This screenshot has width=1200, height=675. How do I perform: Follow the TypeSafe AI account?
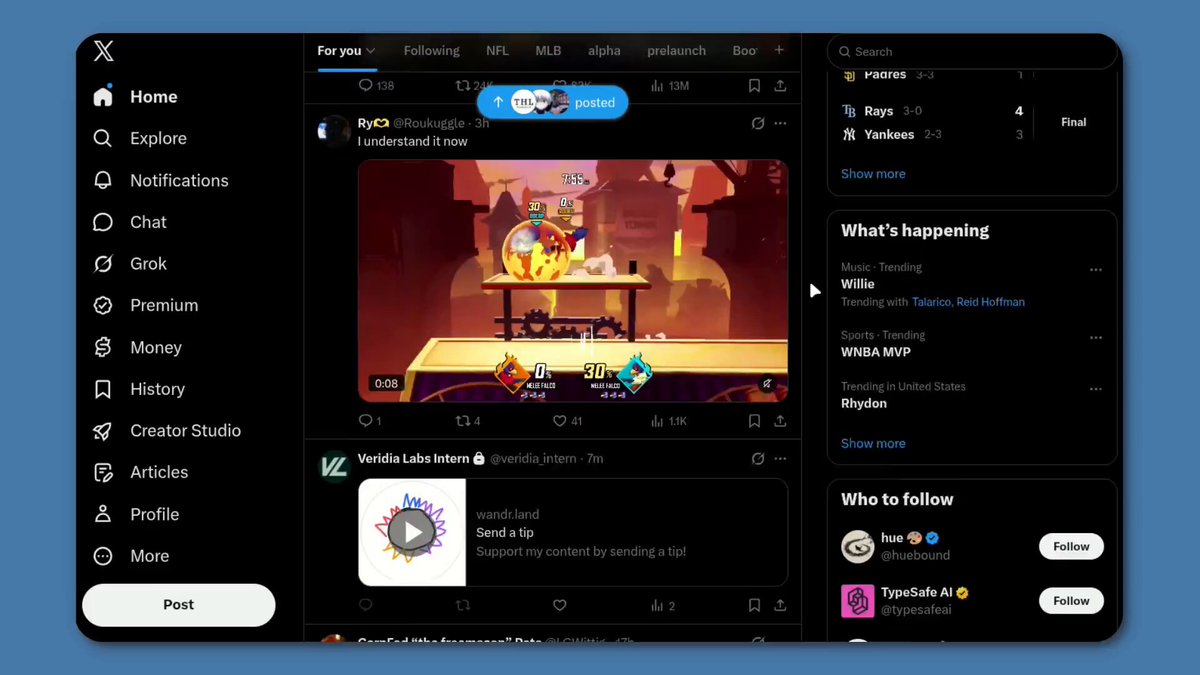pos(1071,601)
